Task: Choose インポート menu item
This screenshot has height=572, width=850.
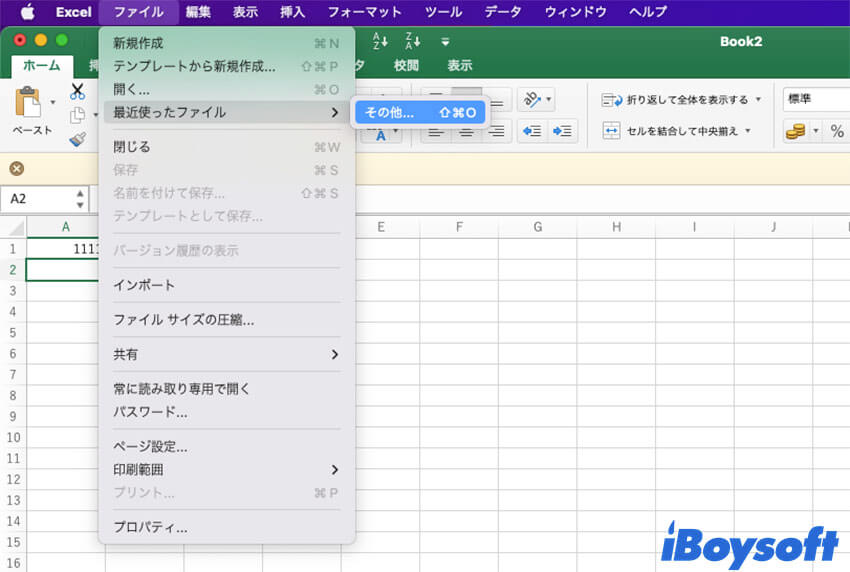Action: [227, 285]
